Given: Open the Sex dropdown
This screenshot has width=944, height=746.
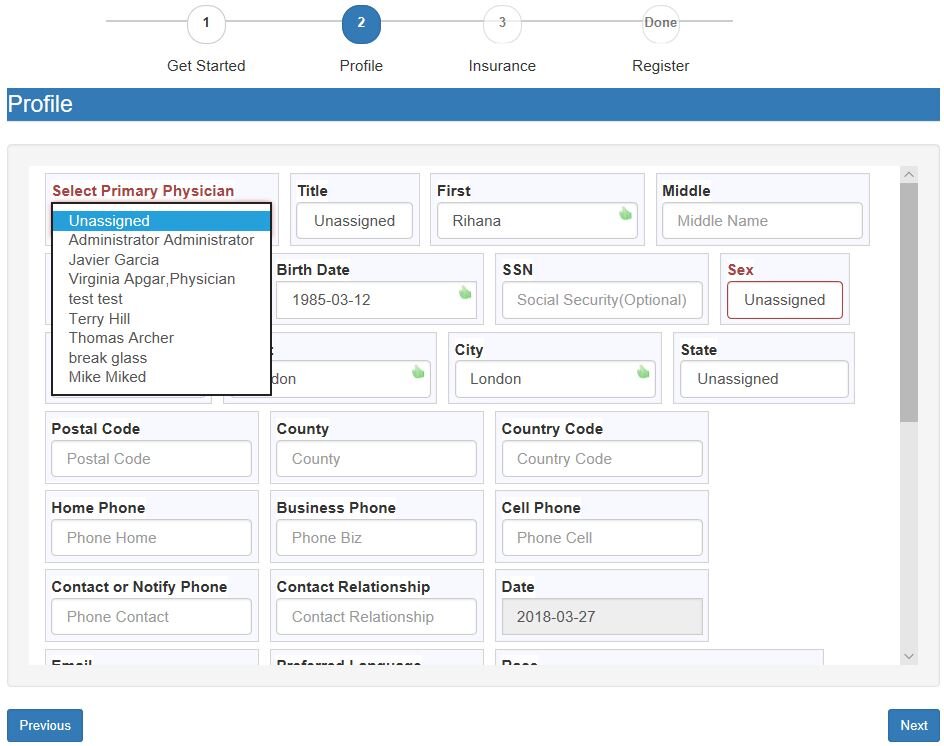Looking at the screenshot, I should (784, 300).
